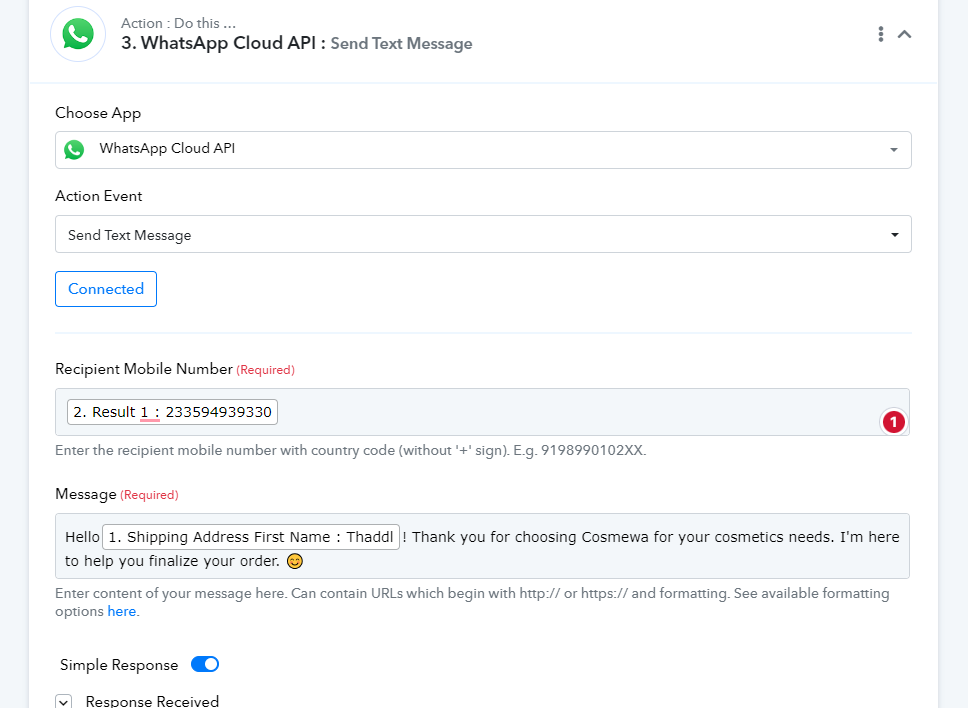Click the Recipient Mobile Number field
Viewport: 968px width, 708px height.
[x=482, y=412]
